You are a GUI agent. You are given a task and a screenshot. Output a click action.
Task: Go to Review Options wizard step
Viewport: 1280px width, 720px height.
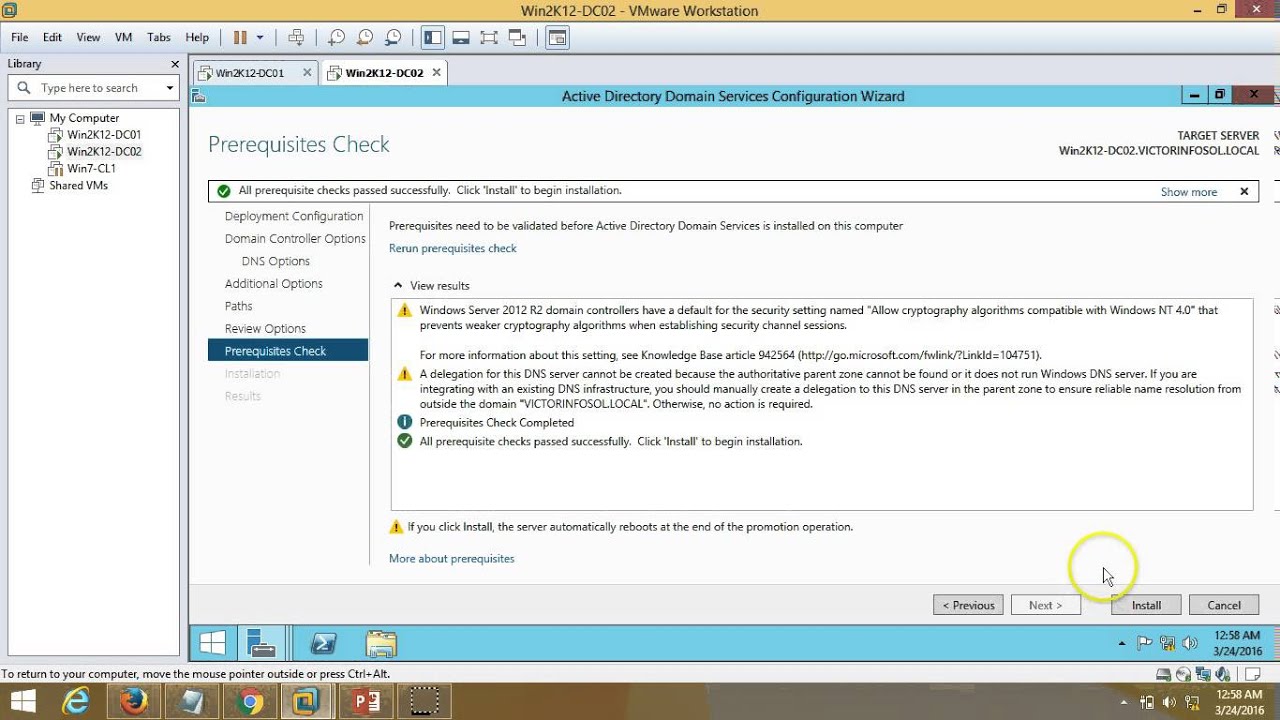pyautogui.click(x=265, y=329)
